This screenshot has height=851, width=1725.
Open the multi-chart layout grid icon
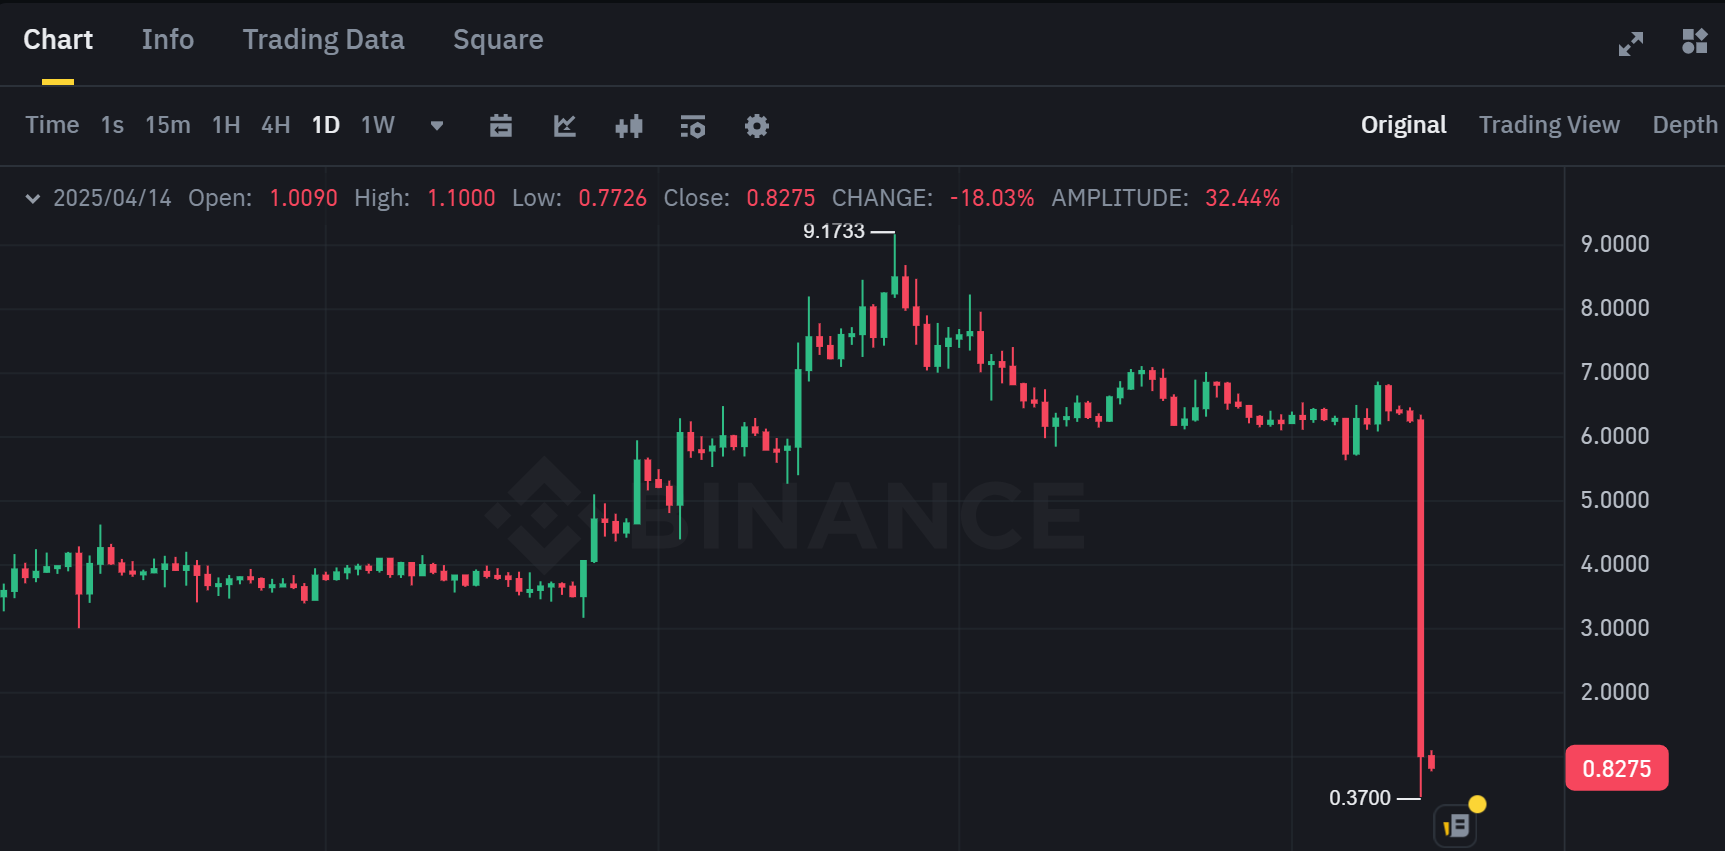(x=1694, y=42)
